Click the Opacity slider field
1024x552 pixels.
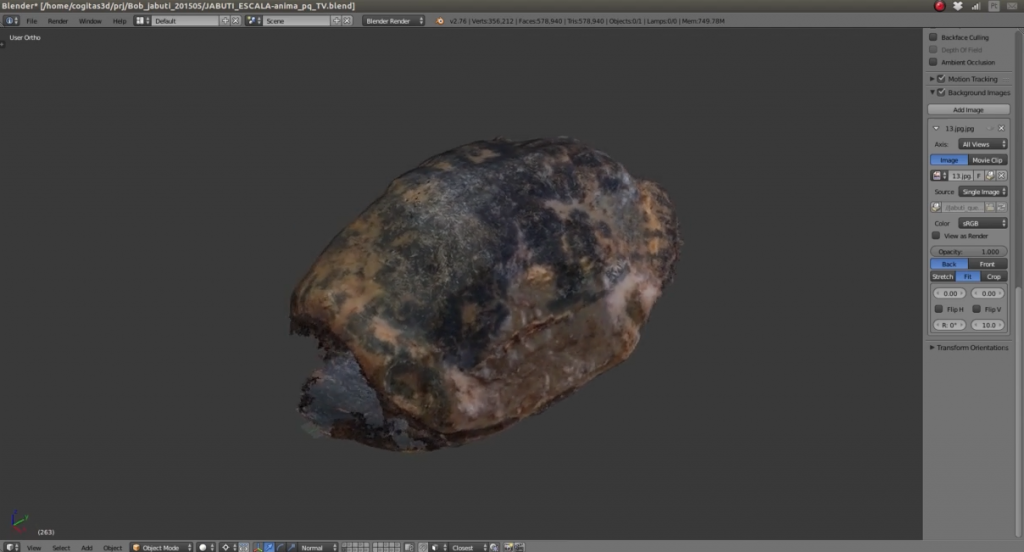[x=968, y=252]
